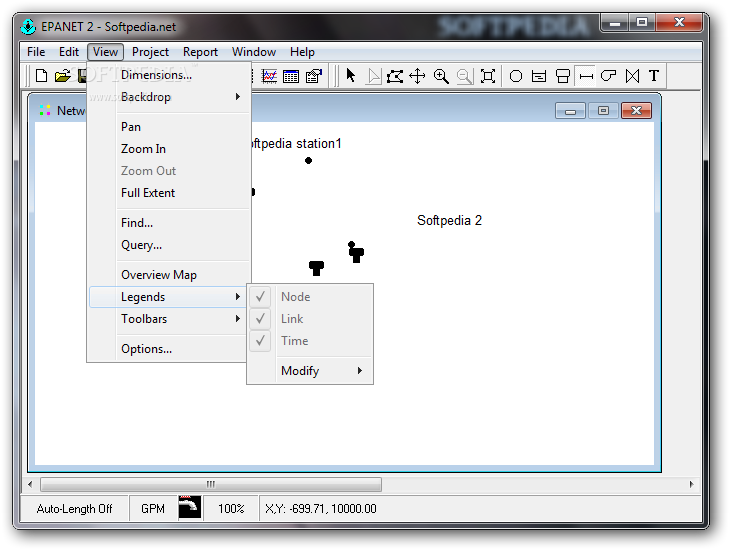This screenshot has height=550, width=730.
Task: Expand the Modify submenu
Action: (x=310, y=371)
